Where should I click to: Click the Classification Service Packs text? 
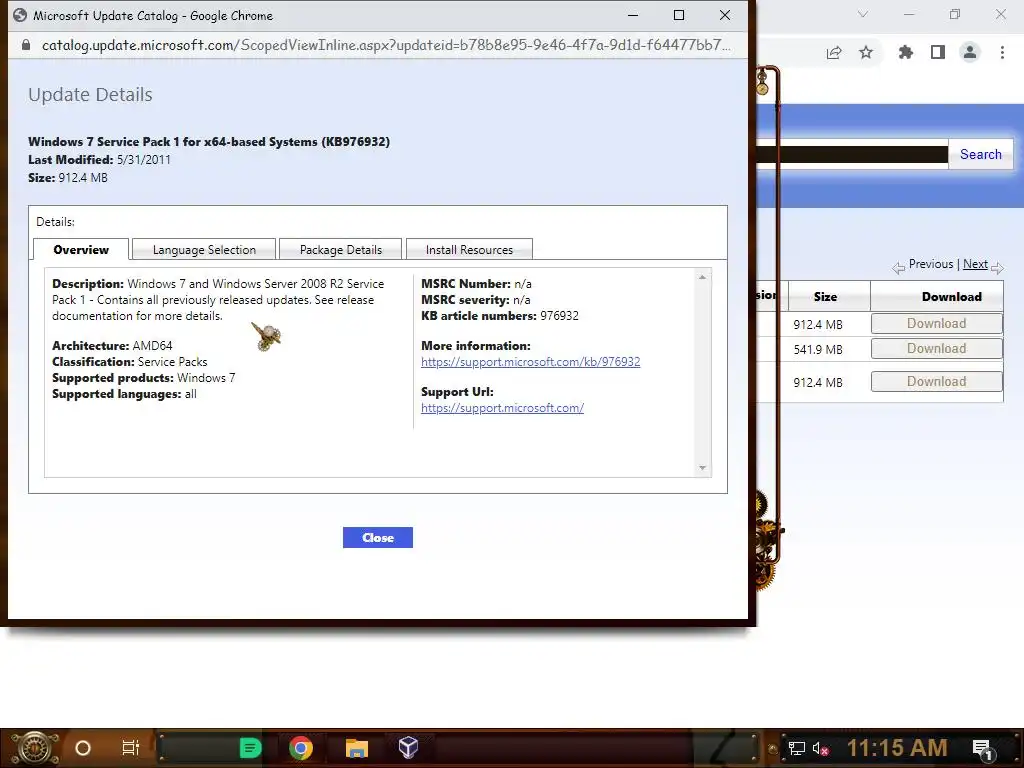pos(130,362)
